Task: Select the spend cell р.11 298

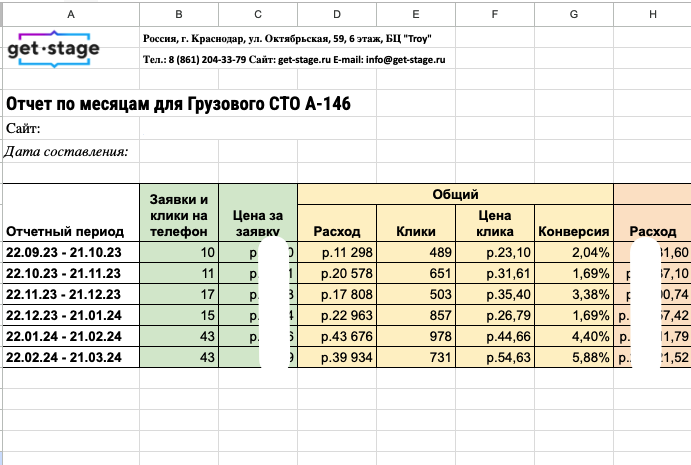Action: 337,252
